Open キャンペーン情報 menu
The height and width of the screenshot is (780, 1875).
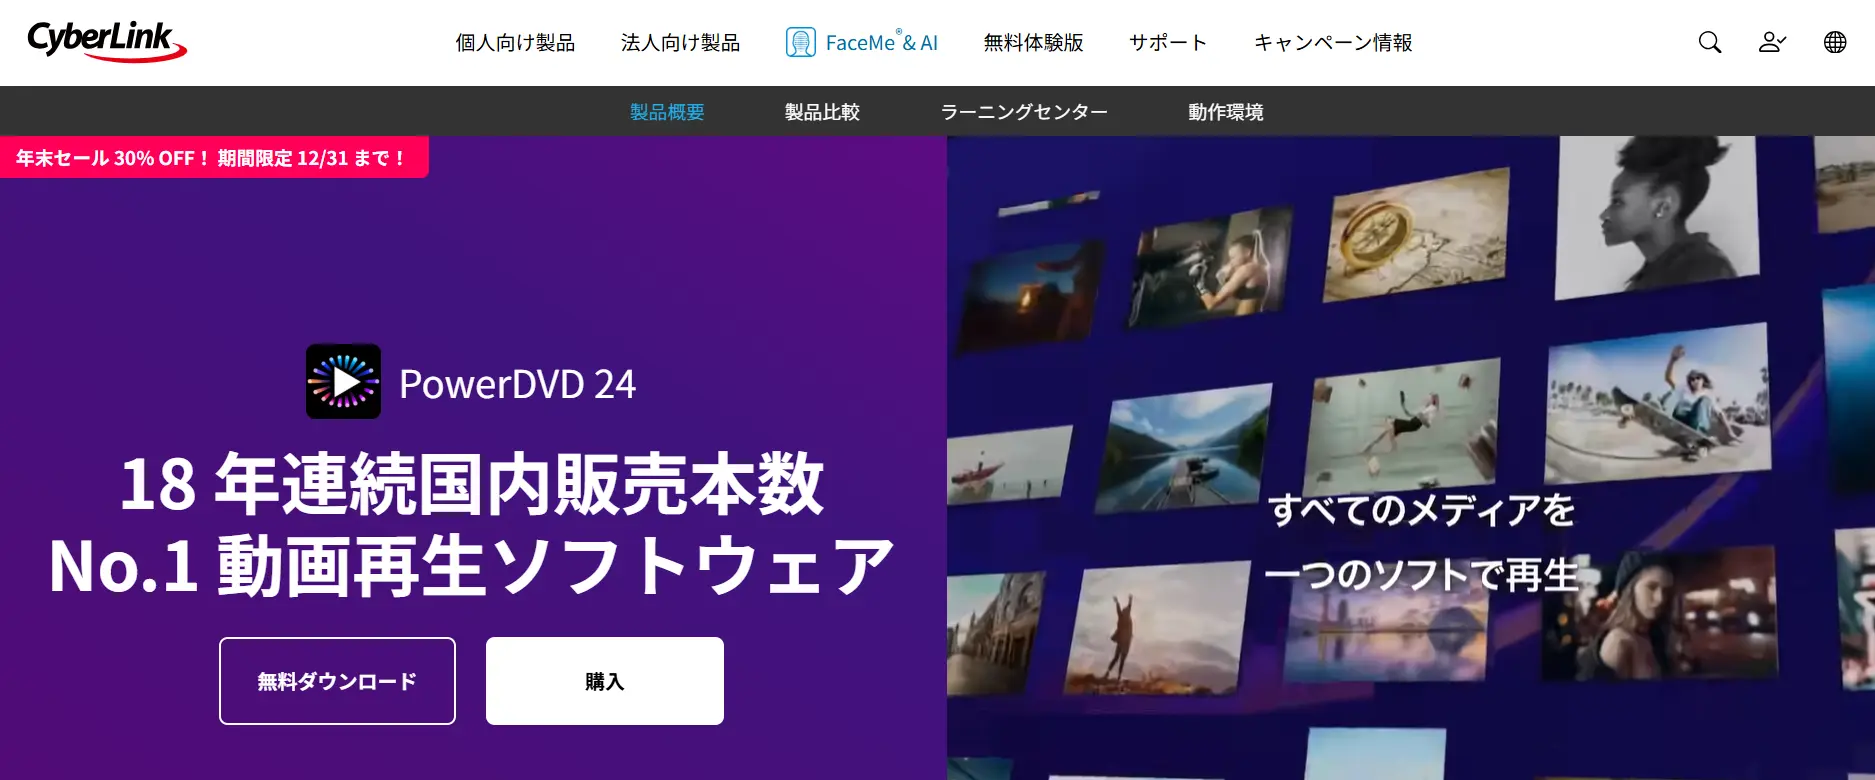point(1333,43)
